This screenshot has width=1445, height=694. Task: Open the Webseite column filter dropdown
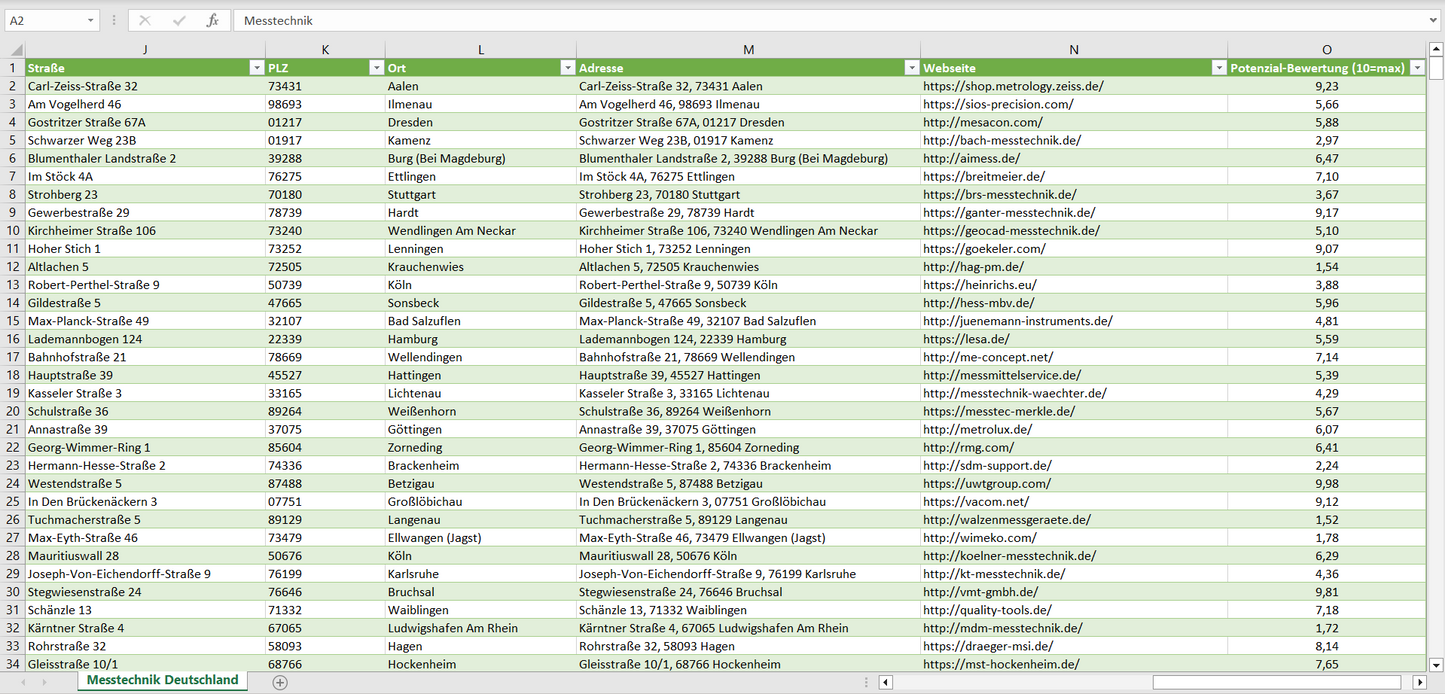[1218, 68]
